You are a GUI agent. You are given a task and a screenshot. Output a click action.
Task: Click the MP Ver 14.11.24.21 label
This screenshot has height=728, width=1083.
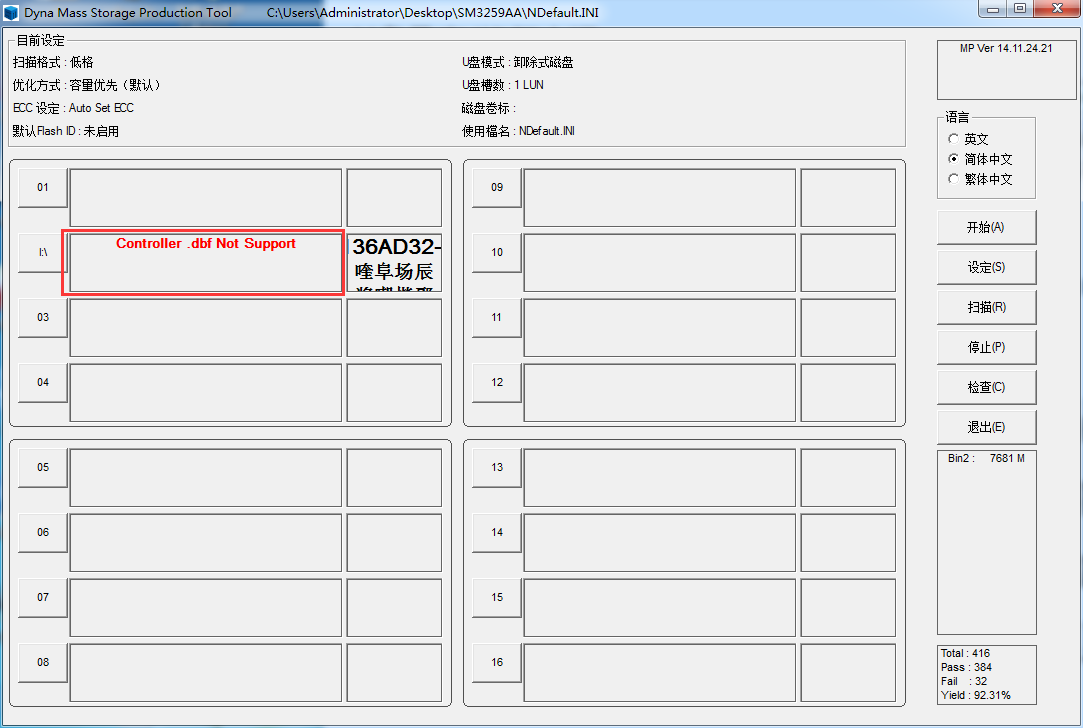pos(1006,48)
